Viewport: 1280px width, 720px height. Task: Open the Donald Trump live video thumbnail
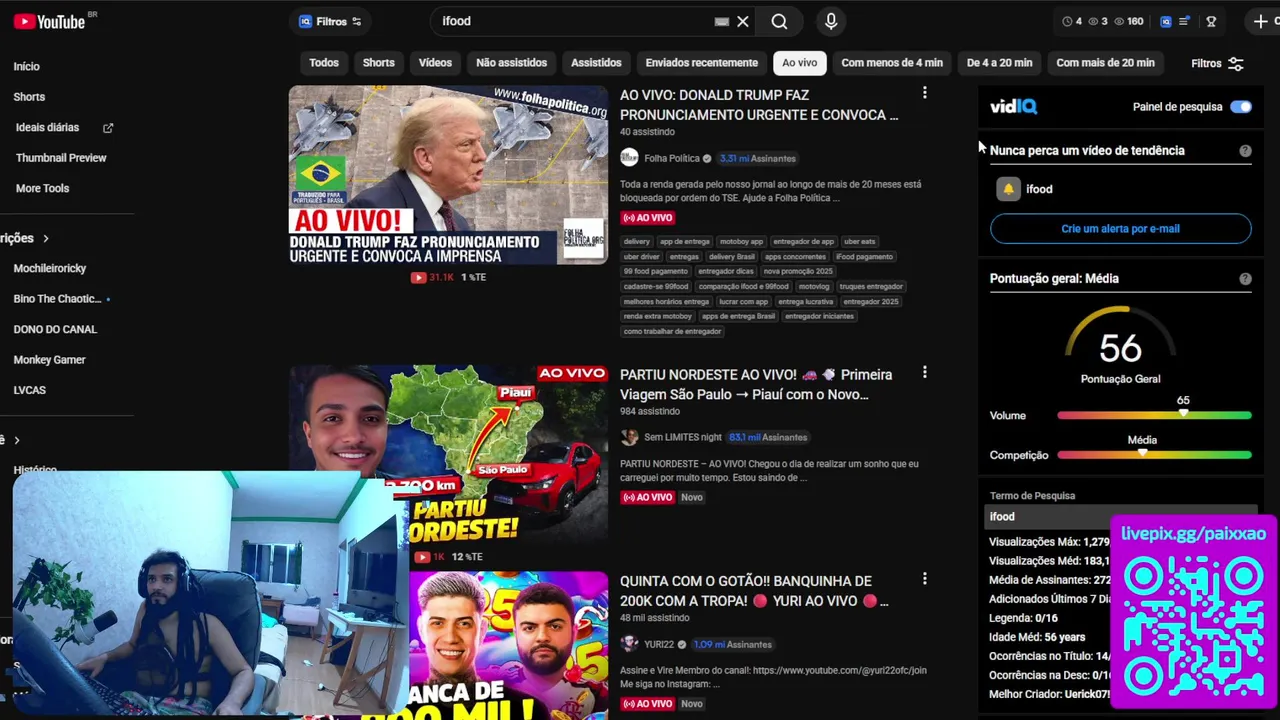click(448, 175)
